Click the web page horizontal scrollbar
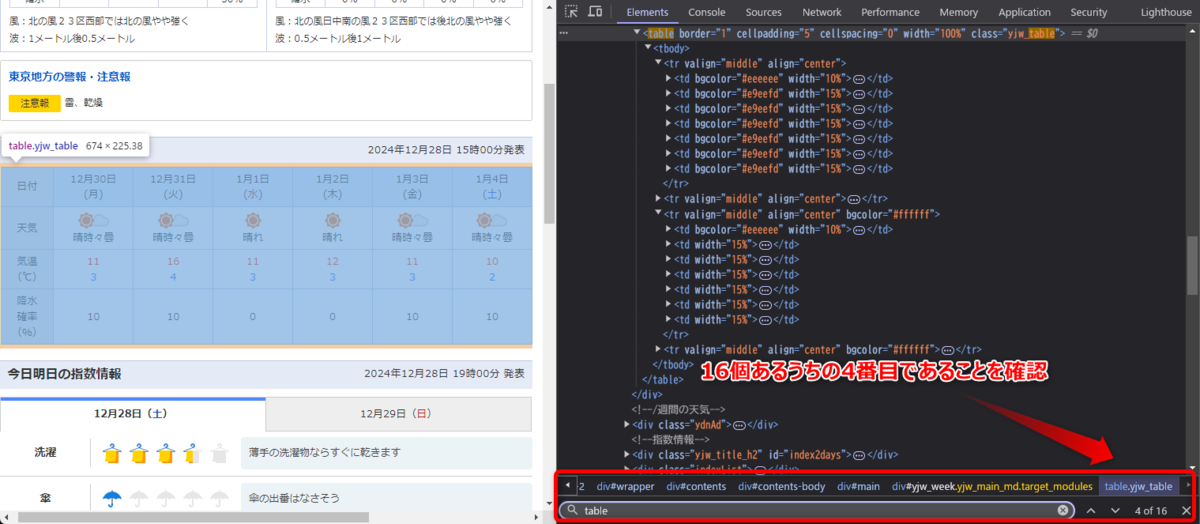The image size is (1200, 524). coord(195,517)
